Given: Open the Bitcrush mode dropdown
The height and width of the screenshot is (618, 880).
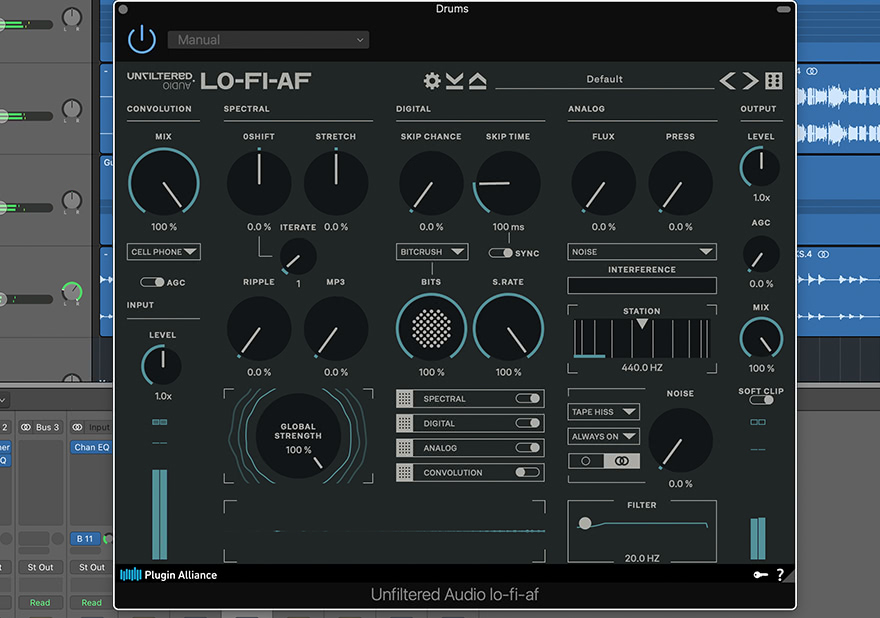Looking at the screenshot, I should 432,252.
